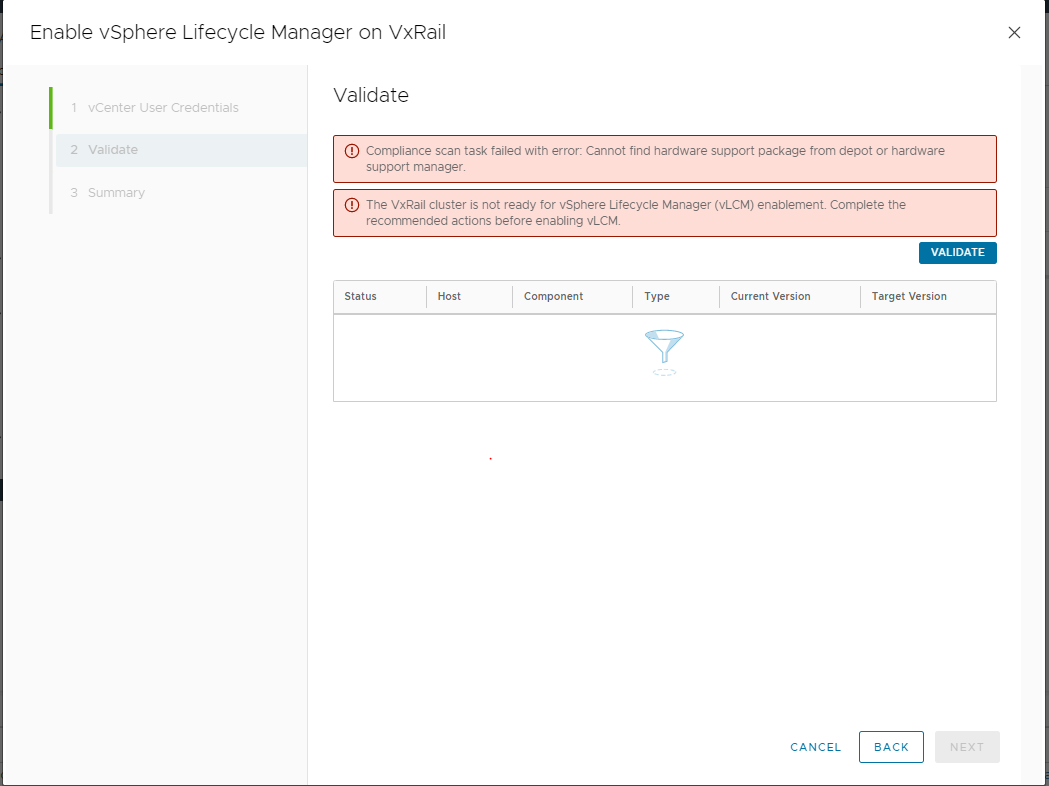Sort by the Host column header
This screenshot has height=786, width=1049.
tap(449, 296)
